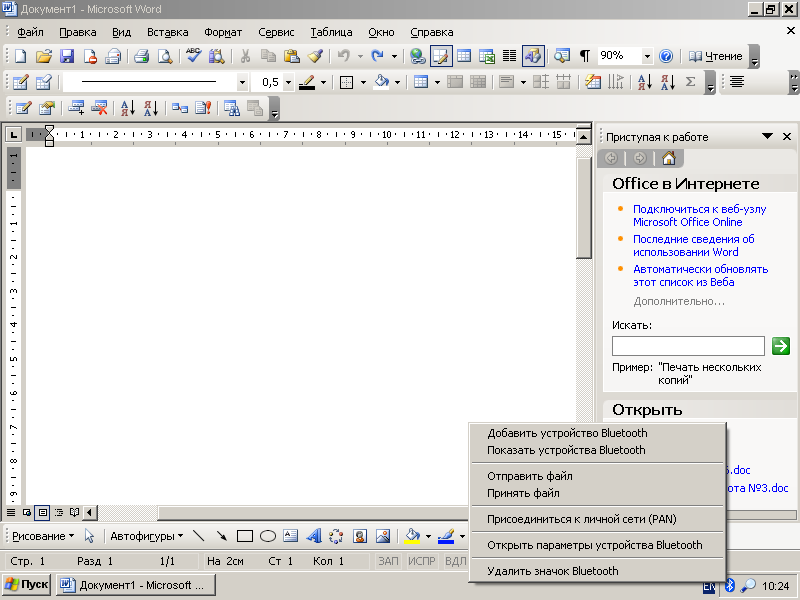
Task: Click the Чтение reading button
Action: pos(715,56)
